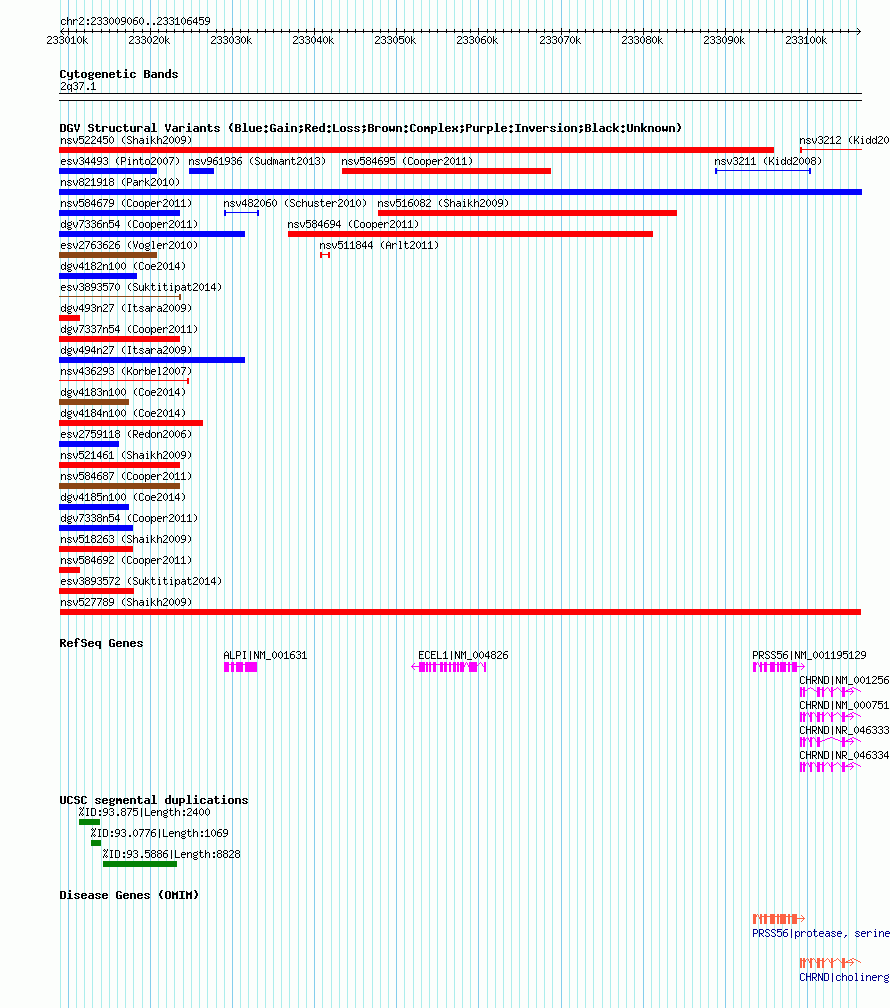
Task: Click the CHRND|NM_001256 transcript label
Action: coord(844,680)
